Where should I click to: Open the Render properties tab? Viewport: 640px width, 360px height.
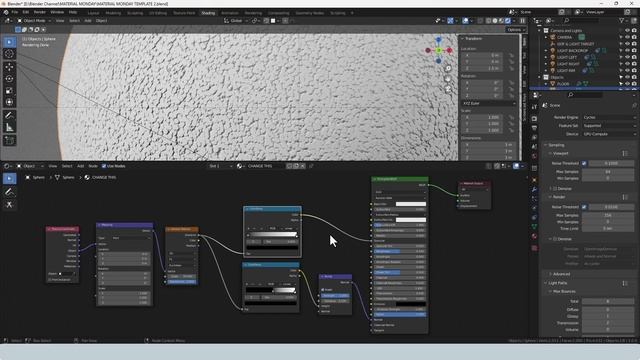click(x=534, y=118)
